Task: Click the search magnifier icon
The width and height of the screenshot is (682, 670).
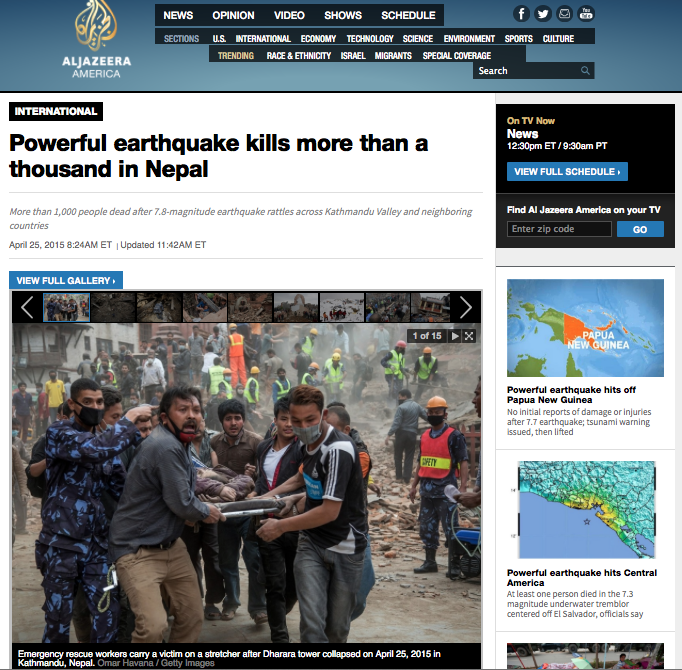Action: point(585,70)
